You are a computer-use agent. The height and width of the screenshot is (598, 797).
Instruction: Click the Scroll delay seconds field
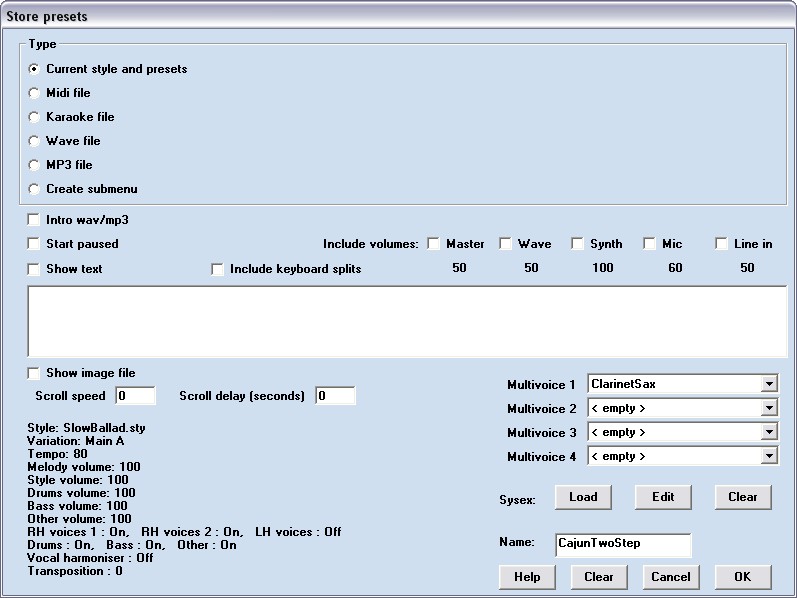tap(335, 396)
